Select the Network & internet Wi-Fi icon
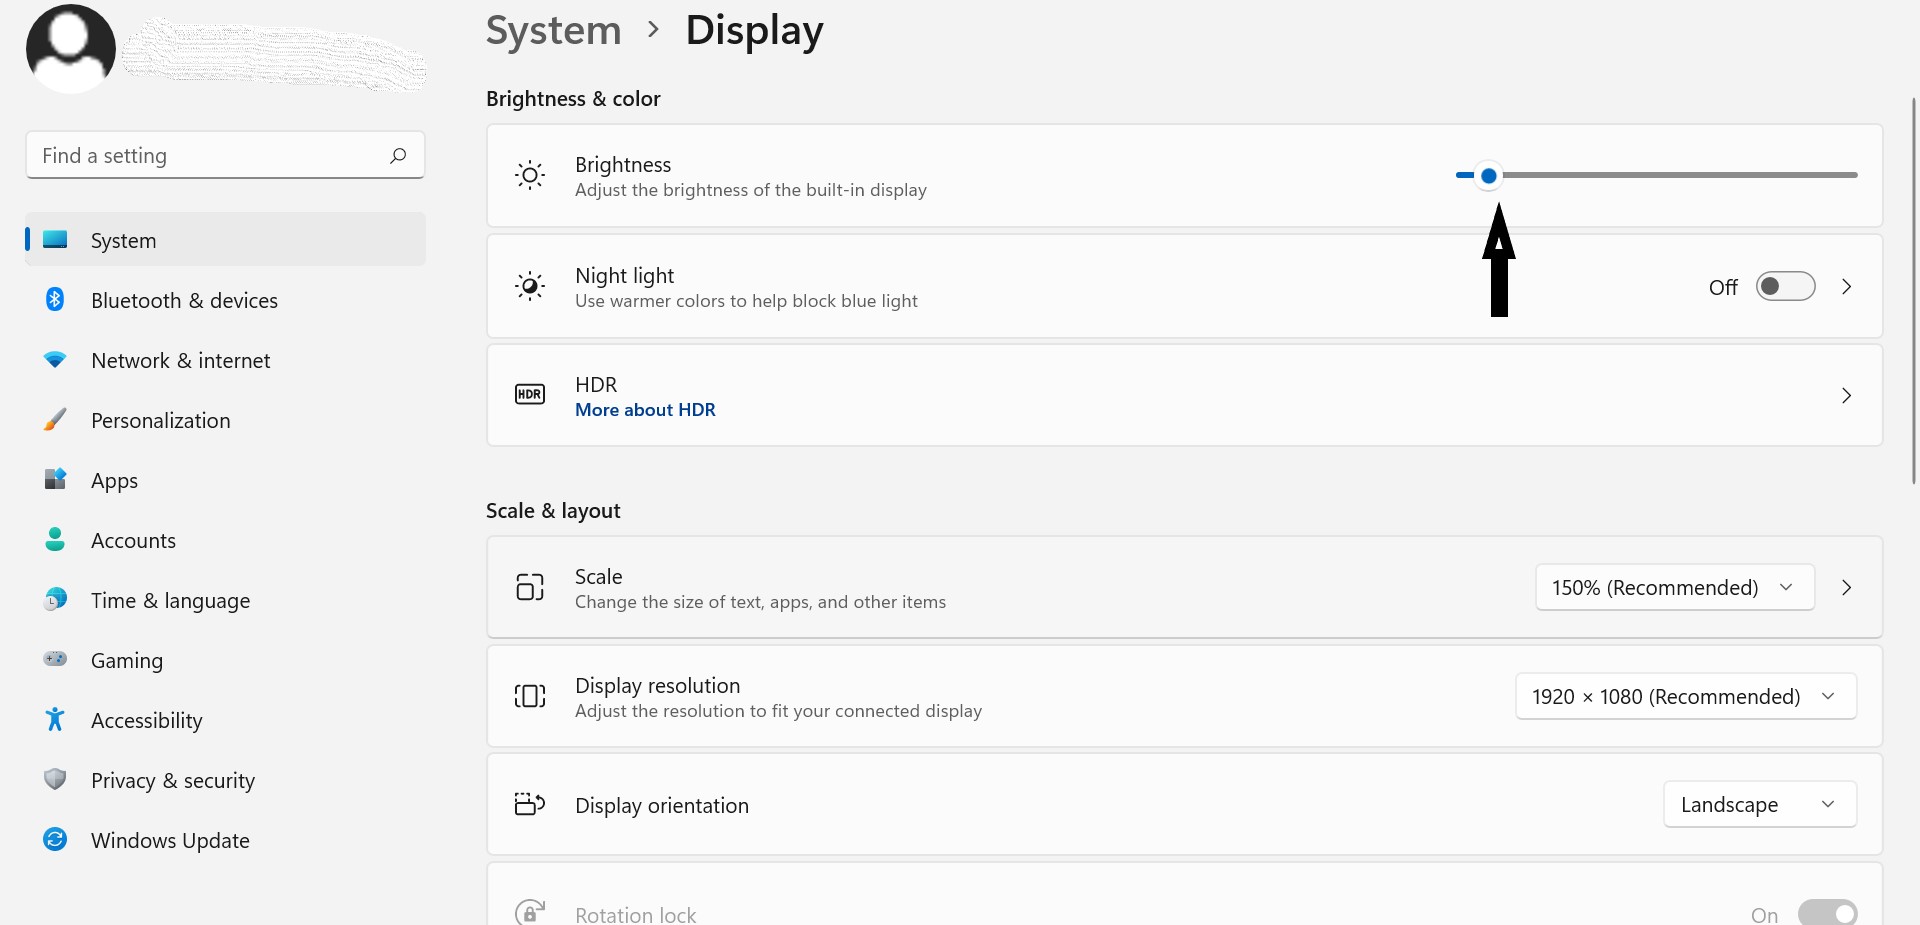This screenshot has height=925, width=1920. (x=55, y=360)
